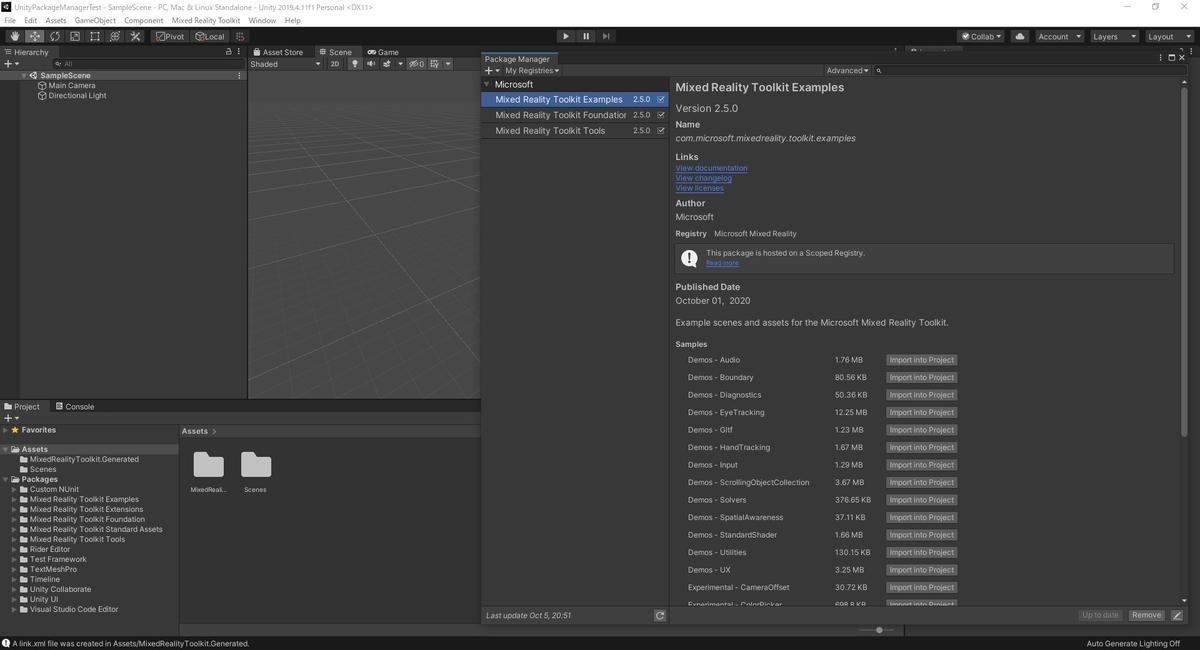Viewport: 1200px width, 650px height.
Task: Toggle scene lighting bulb icon
Action: click(354, 64)
